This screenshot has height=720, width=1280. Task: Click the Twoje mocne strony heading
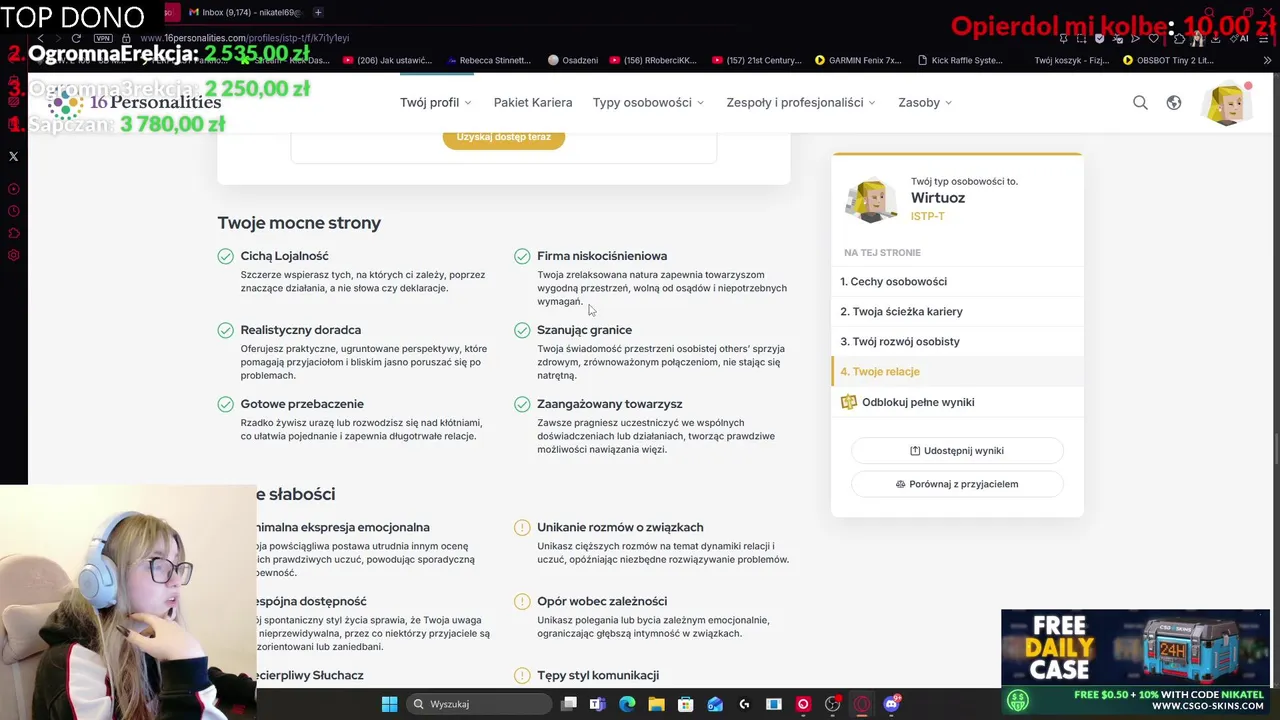tap(299, 223)
